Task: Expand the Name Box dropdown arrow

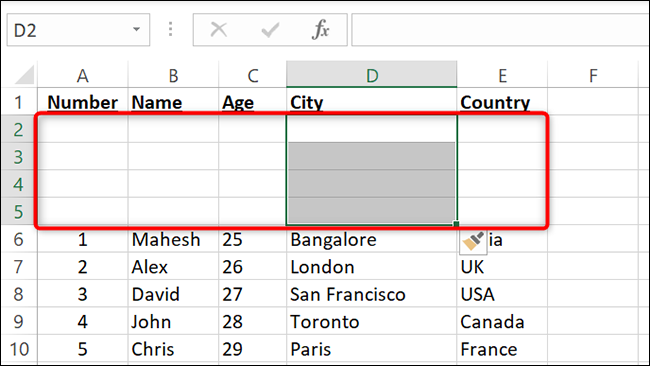Action: point(136,29)
